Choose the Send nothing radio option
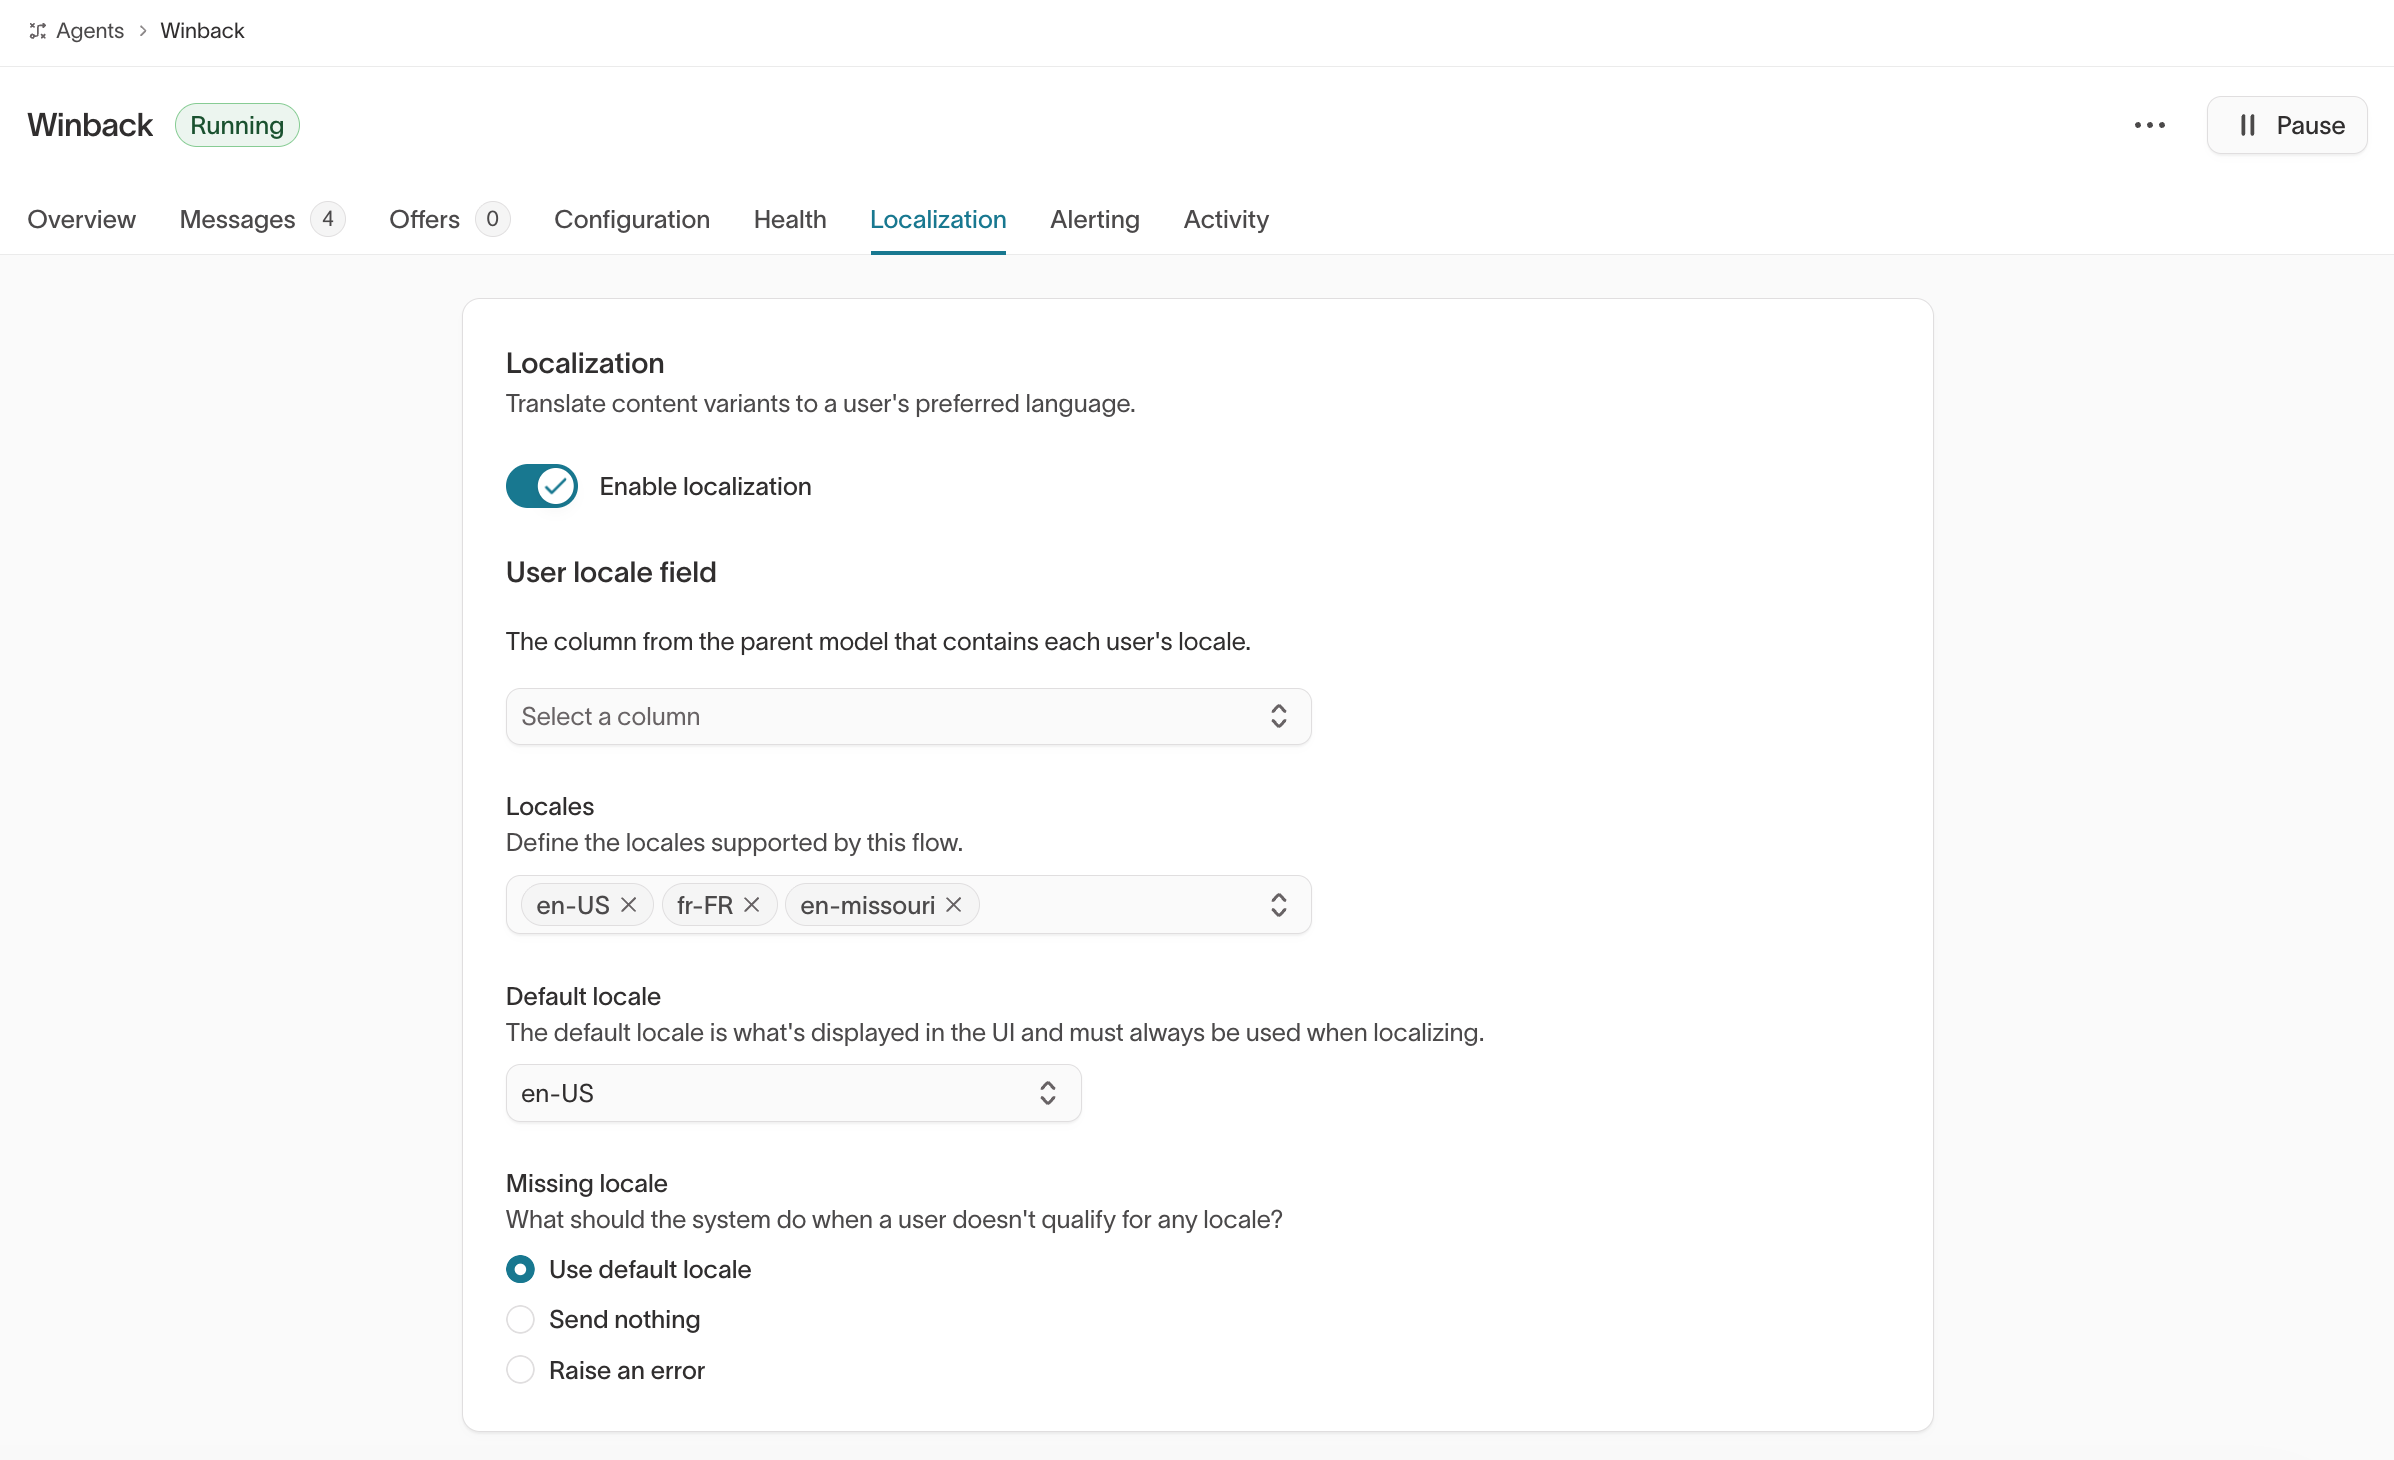 point(520,1319)
